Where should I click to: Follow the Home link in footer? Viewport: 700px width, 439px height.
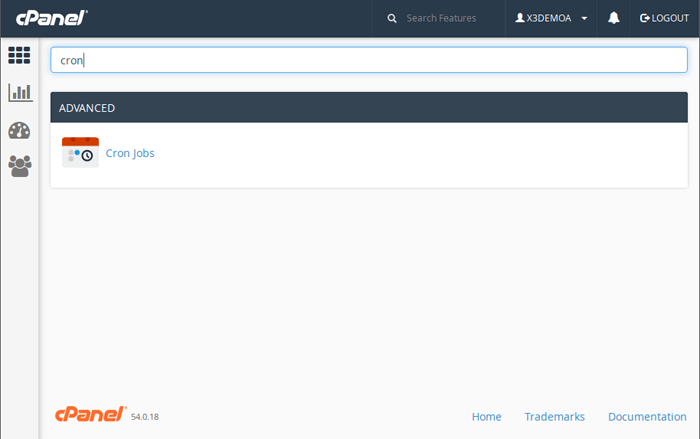(x=486, y=416)
